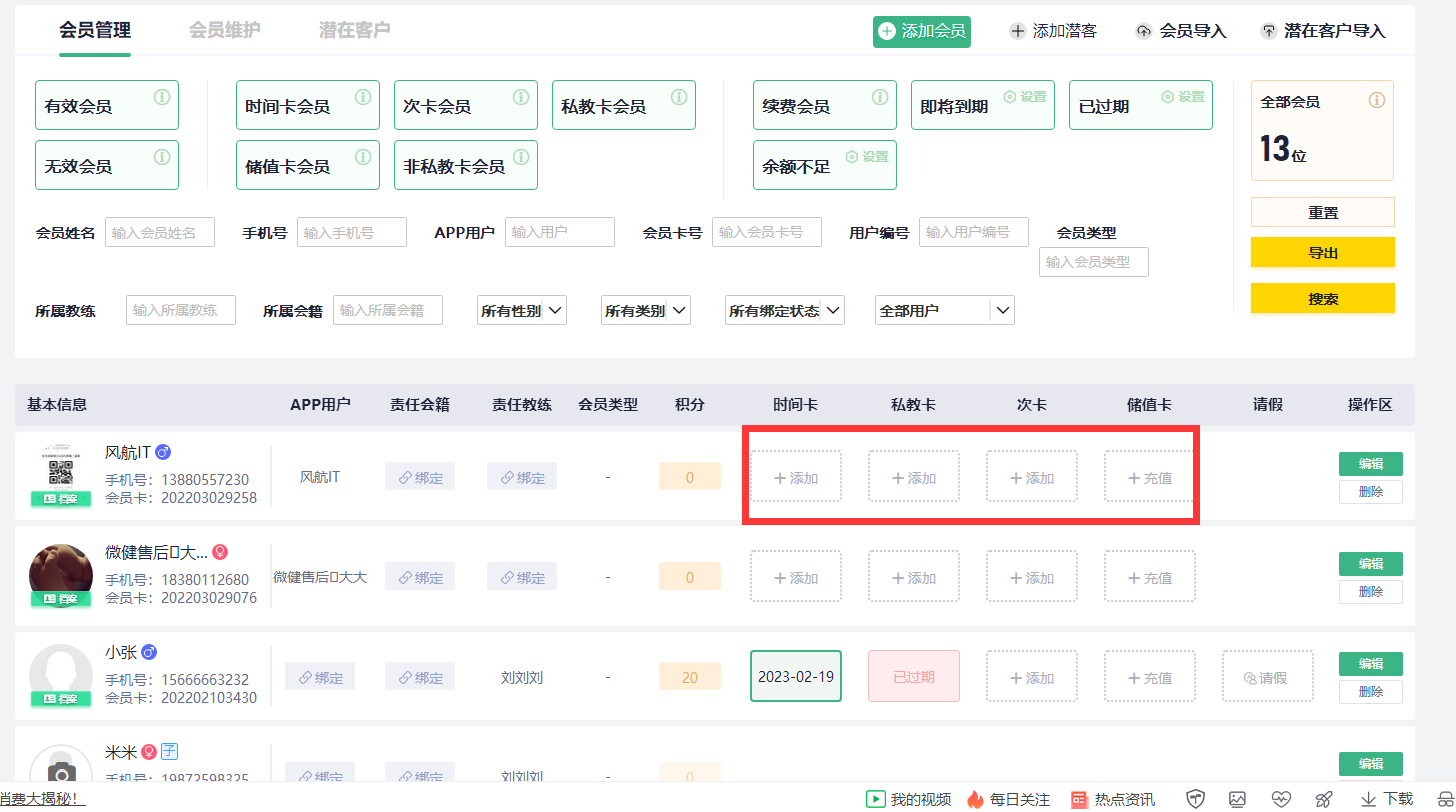Open 热点资讯 in the bottom bar
This screenshot has width=1456, height=812.
(1113, 799)
